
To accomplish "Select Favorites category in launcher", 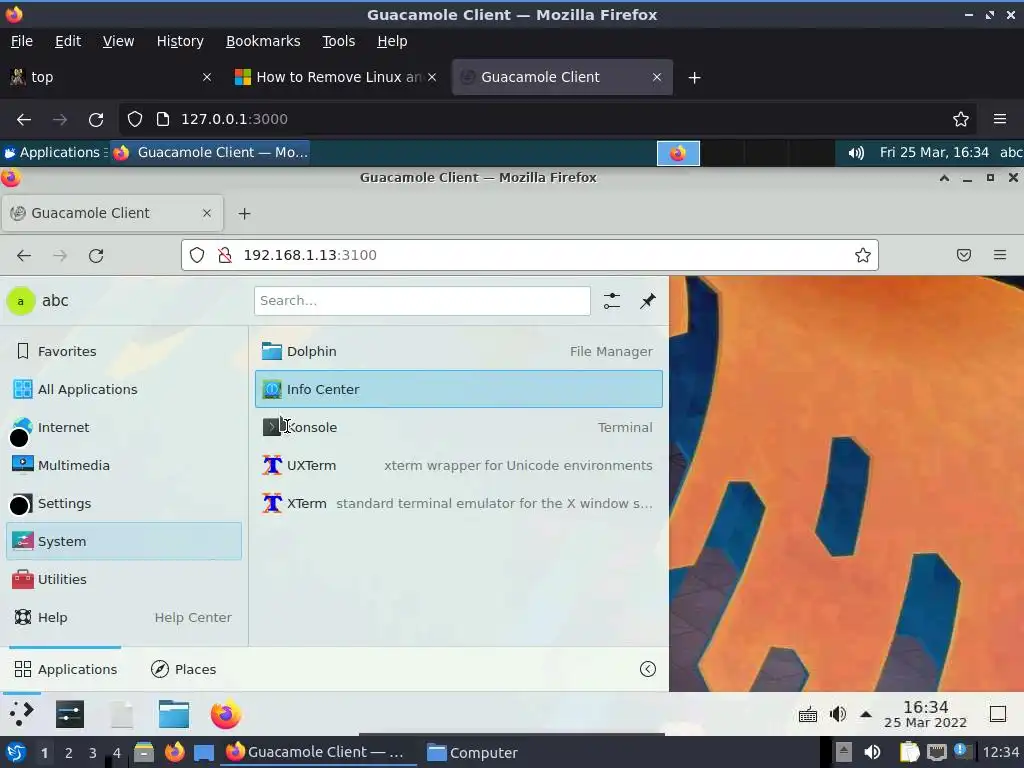I will (124, 351).
